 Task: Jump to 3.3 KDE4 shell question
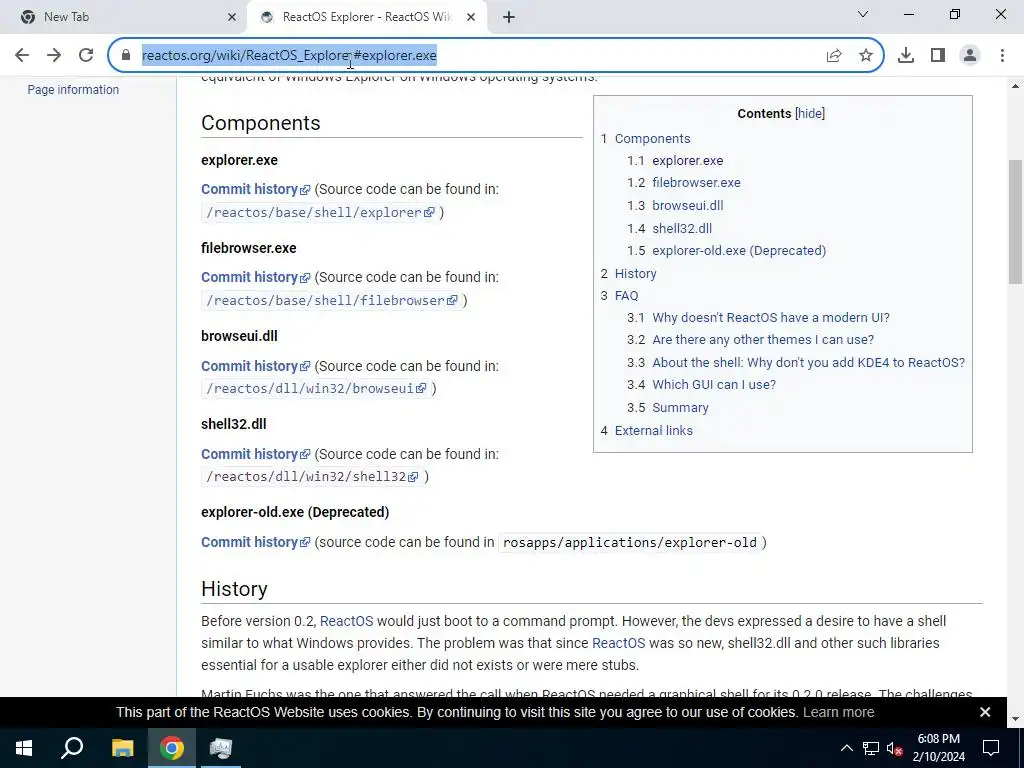click(795, 363)
